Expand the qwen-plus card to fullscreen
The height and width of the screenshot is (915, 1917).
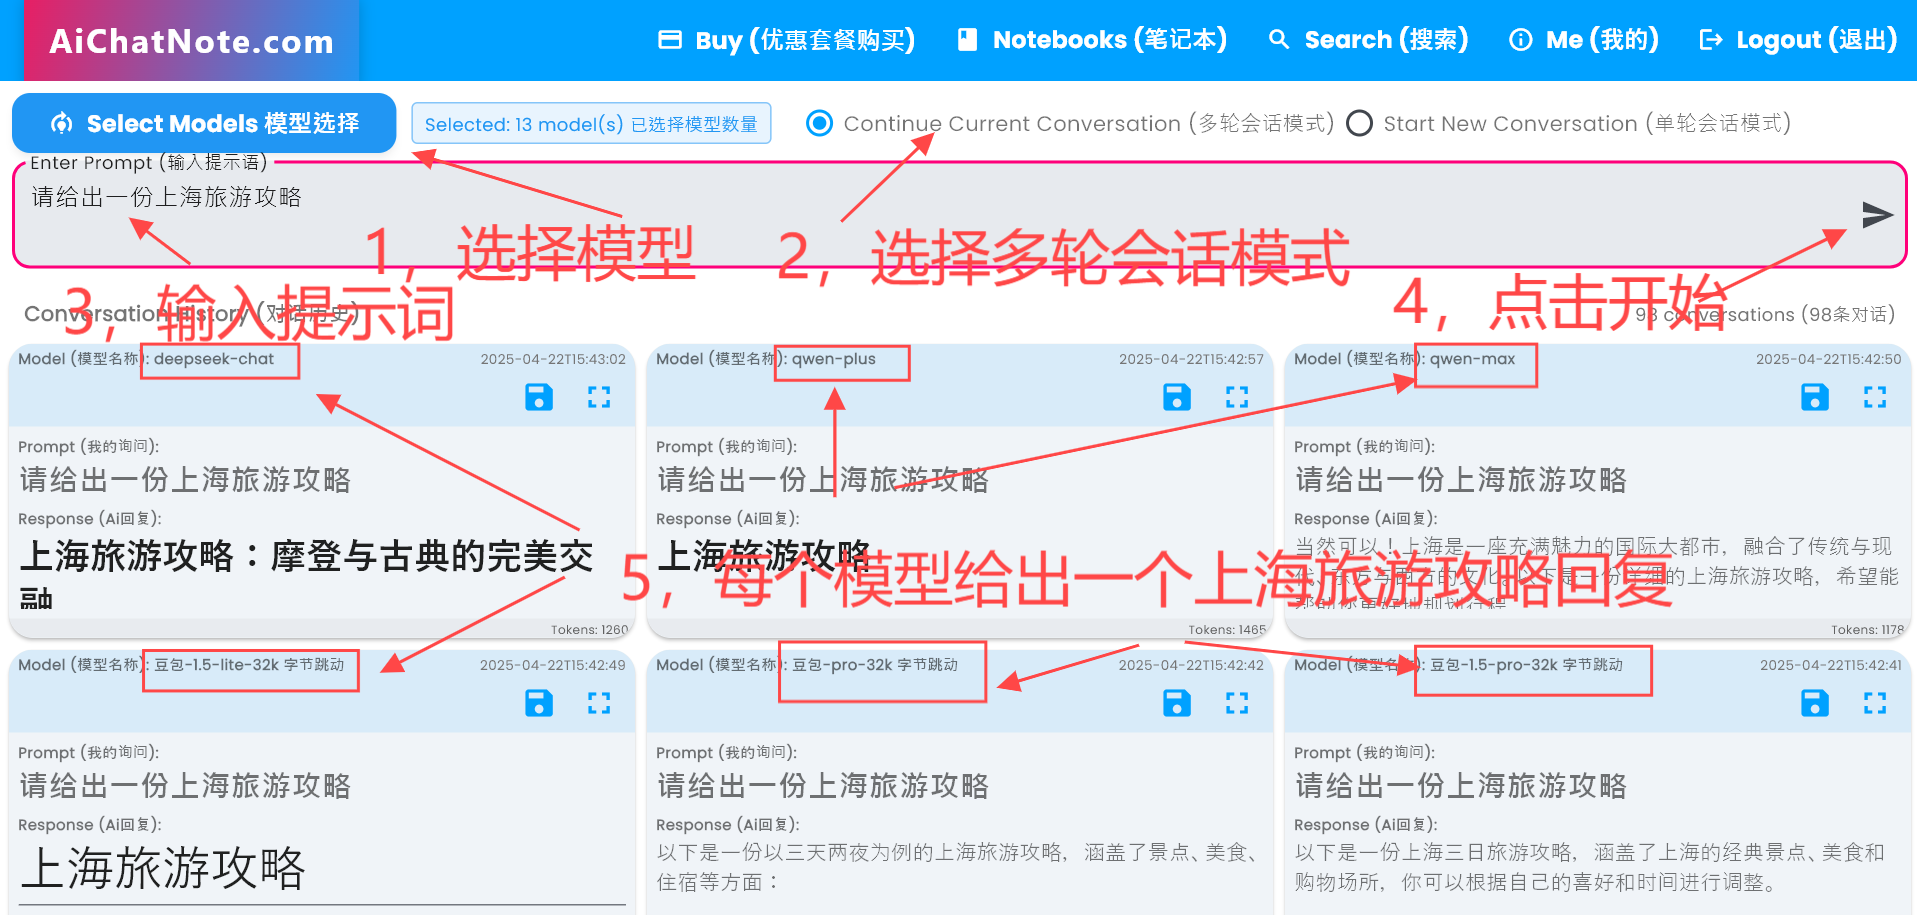1238,397
